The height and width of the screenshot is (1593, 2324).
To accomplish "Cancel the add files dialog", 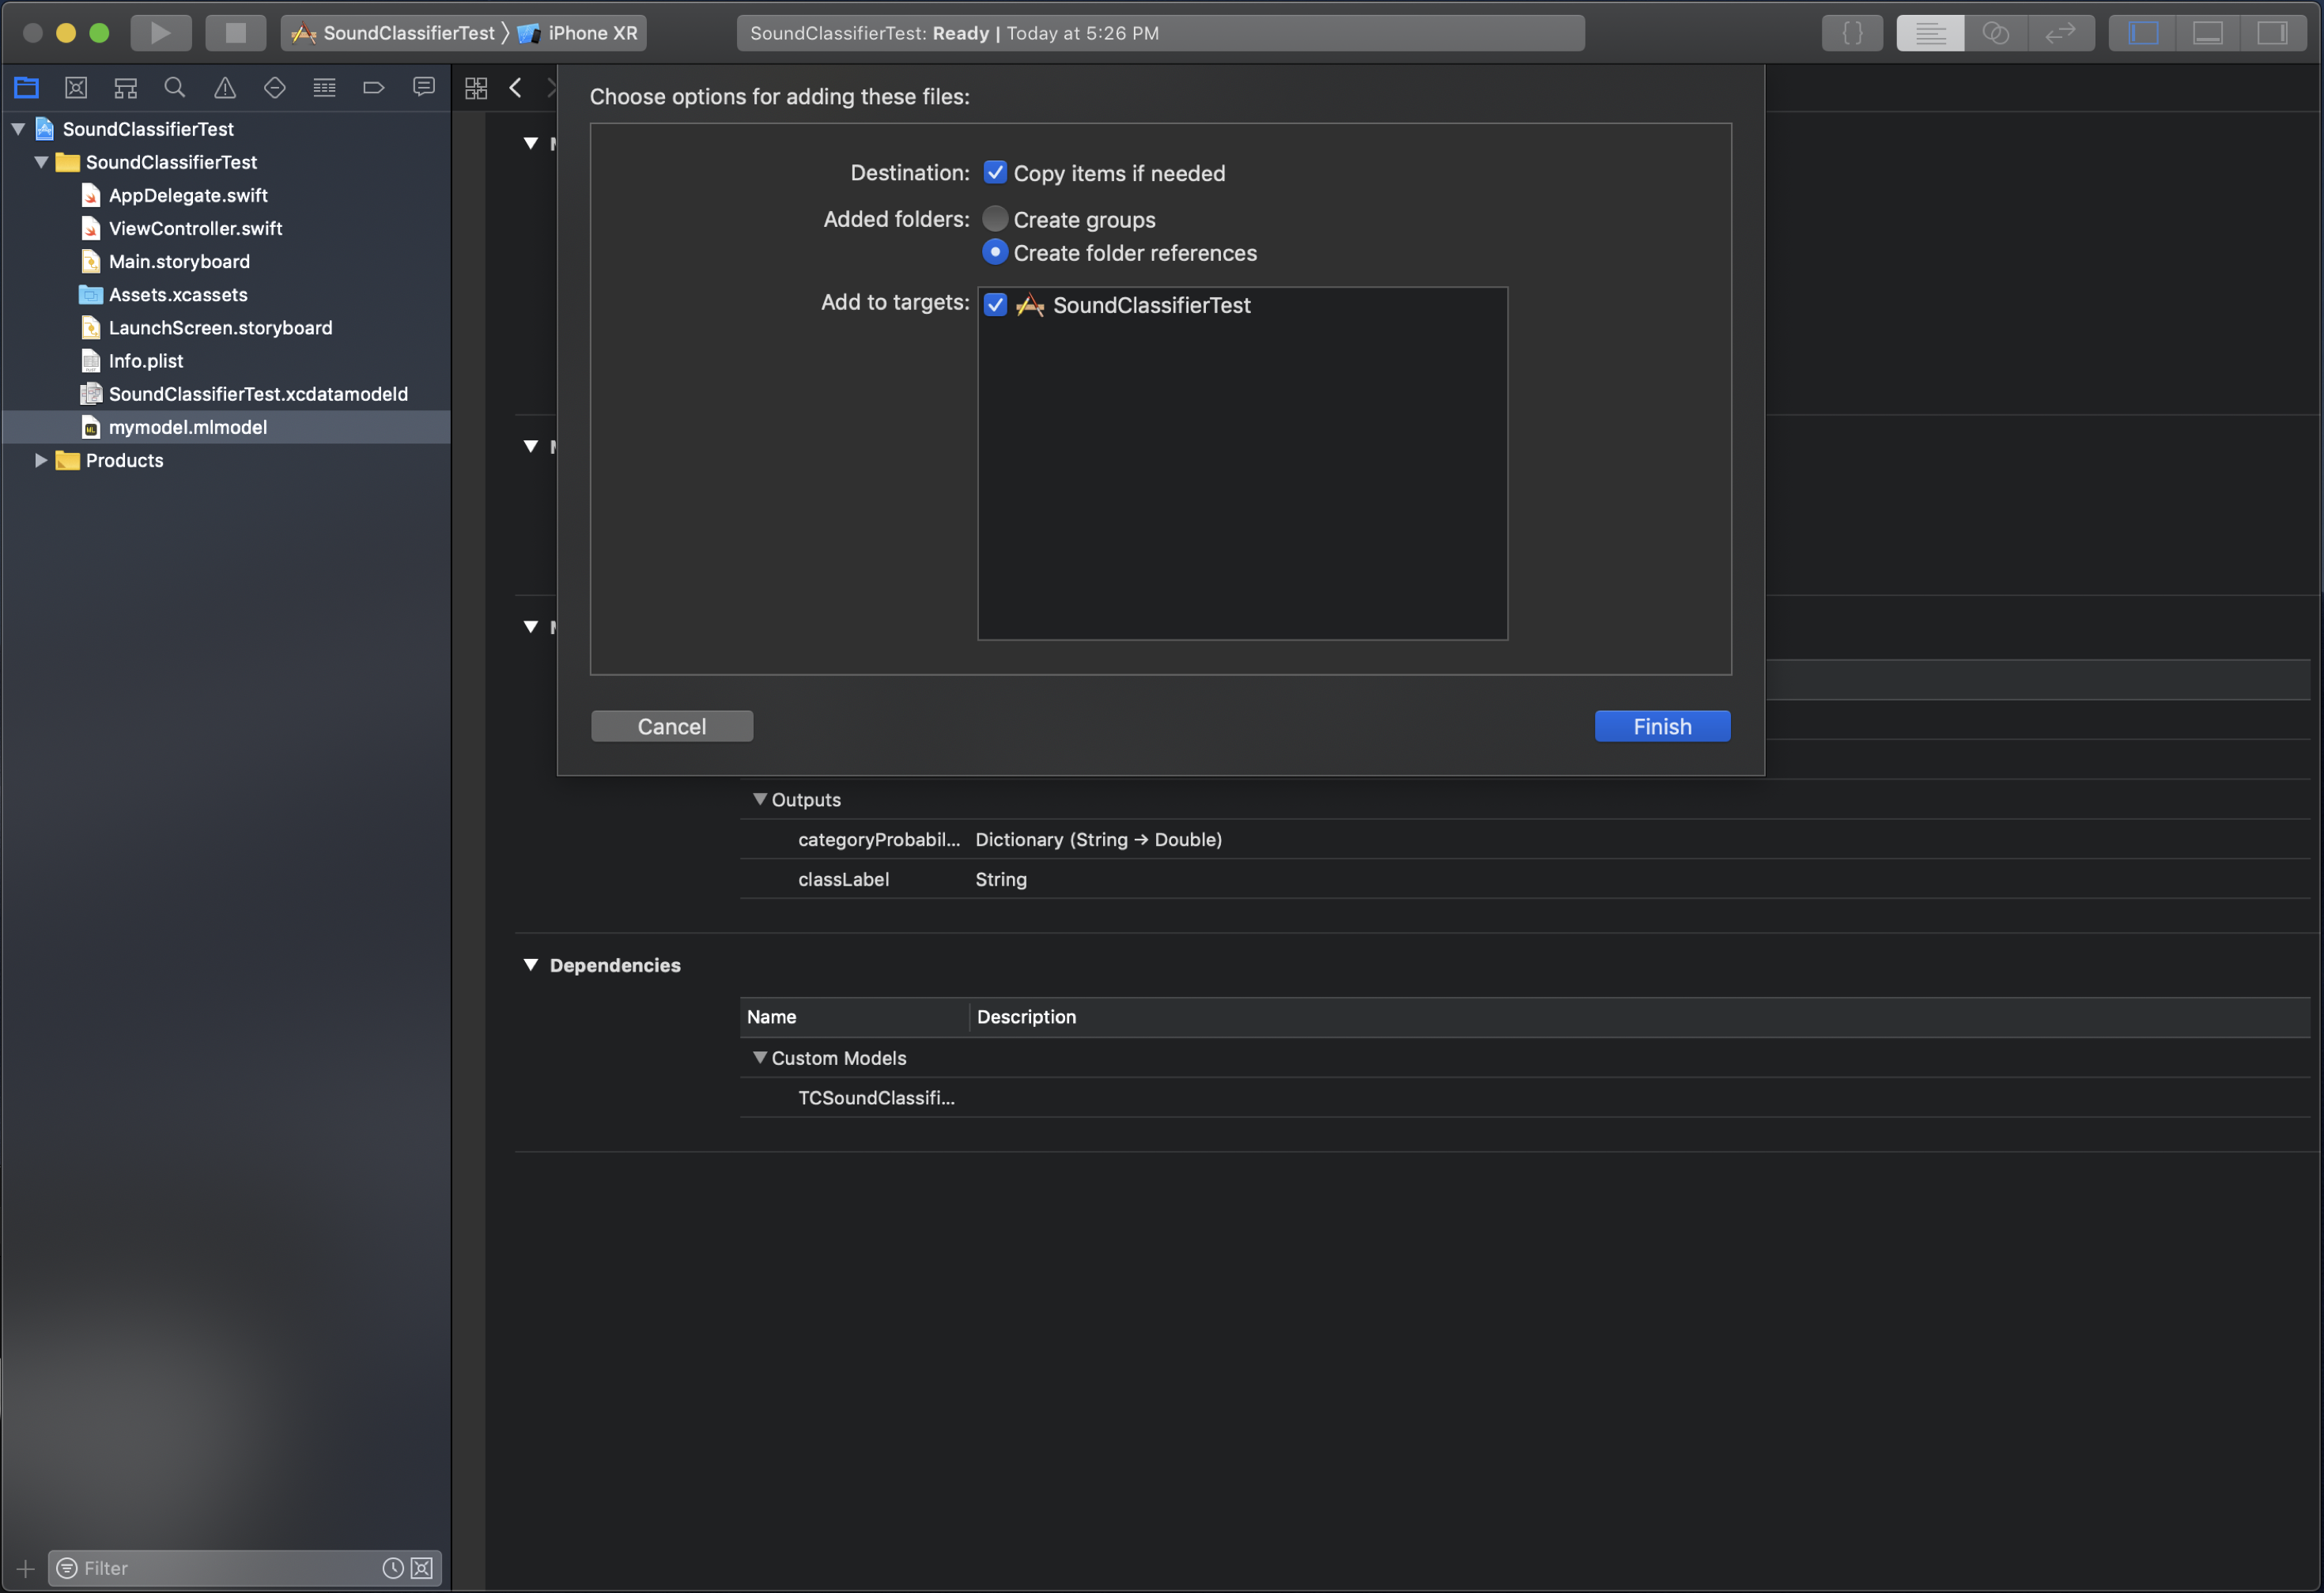I will pos(672,726).
